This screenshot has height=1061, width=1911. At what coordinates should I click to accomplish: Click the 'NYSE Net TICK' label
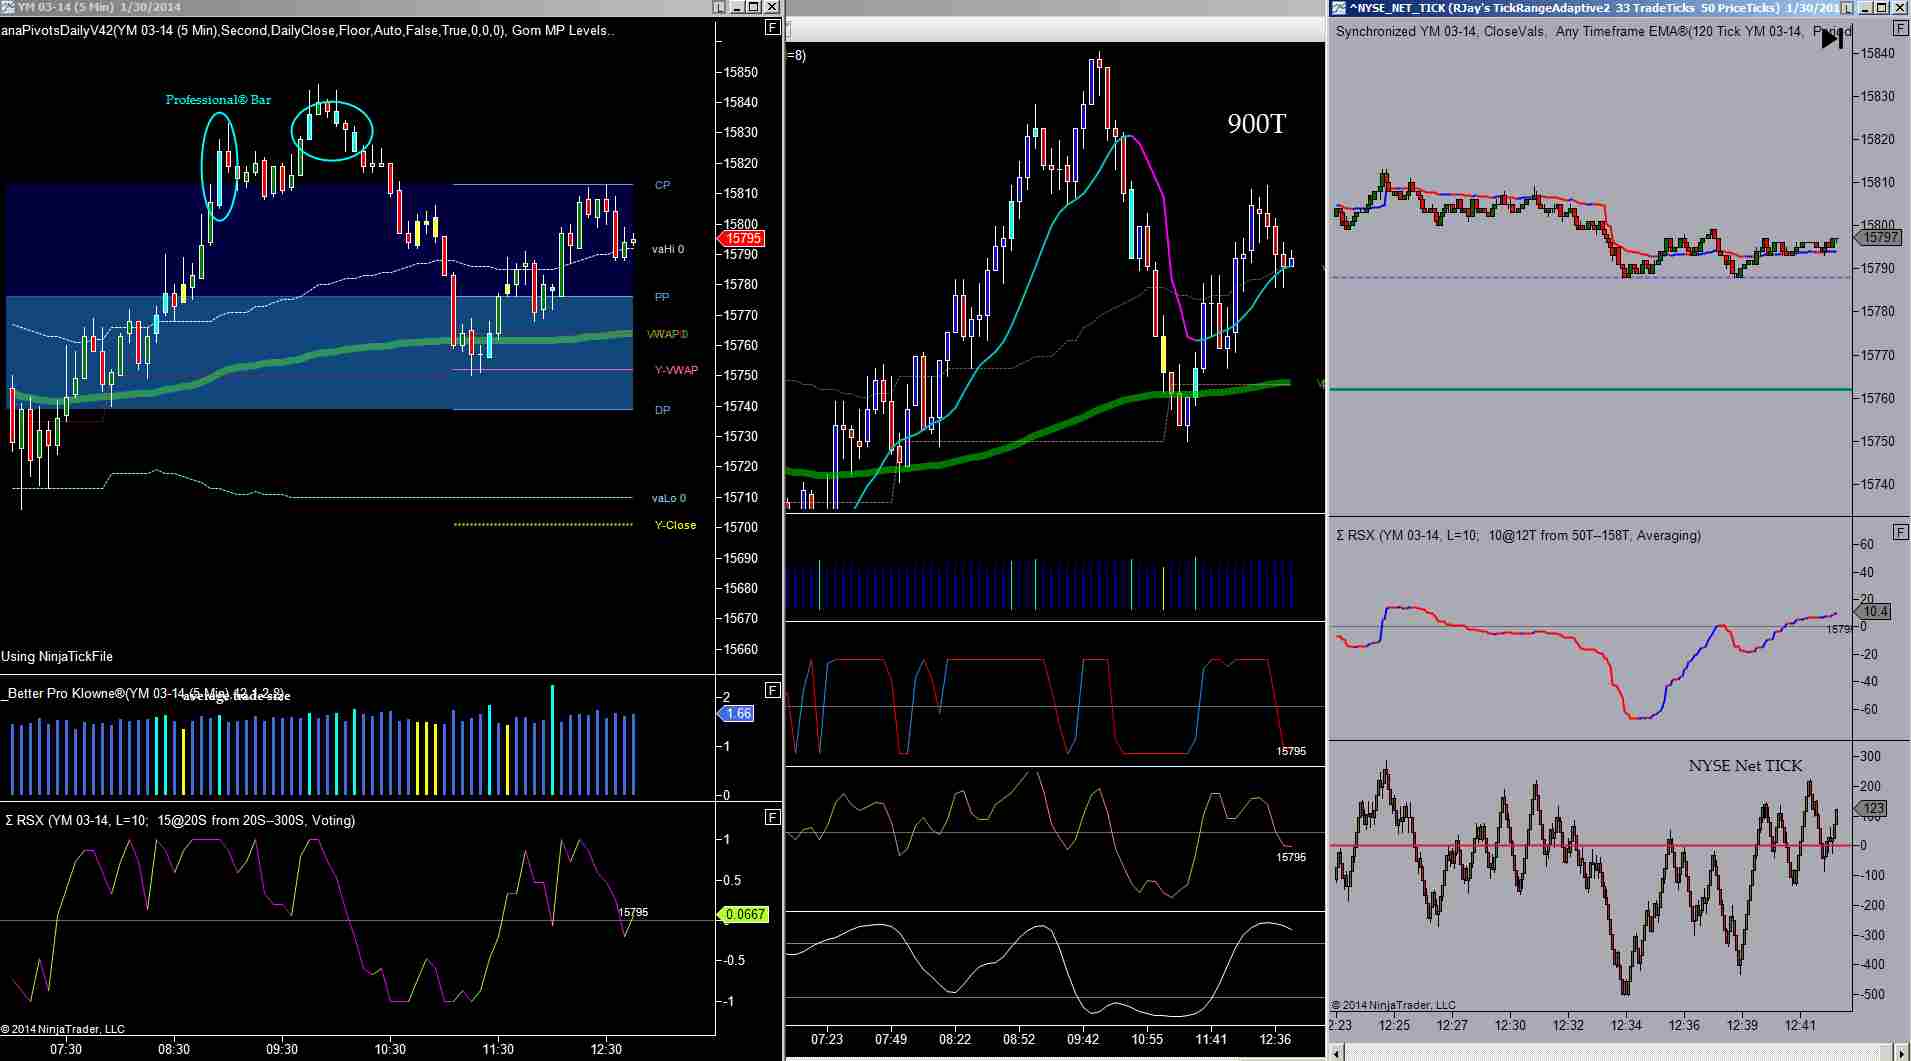[x=1745, y=765]
